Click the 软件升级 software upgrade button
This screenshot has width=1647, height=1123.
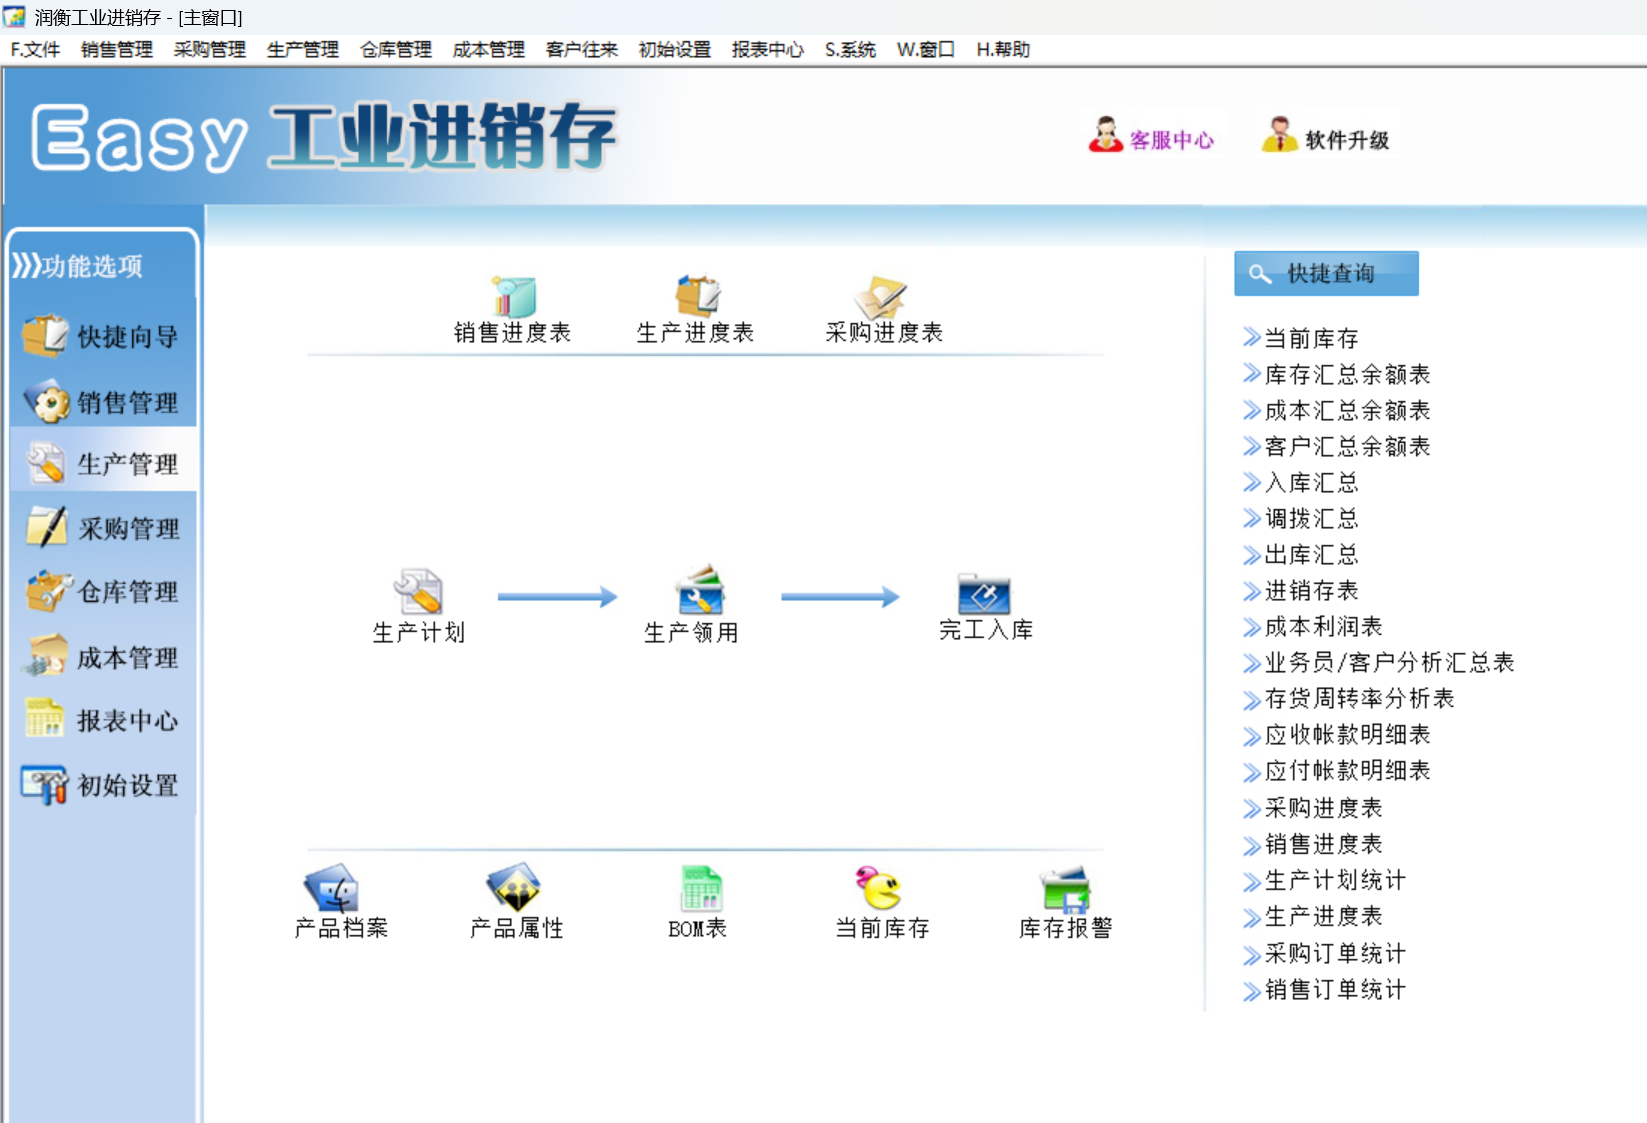(x=1326, y=138)
